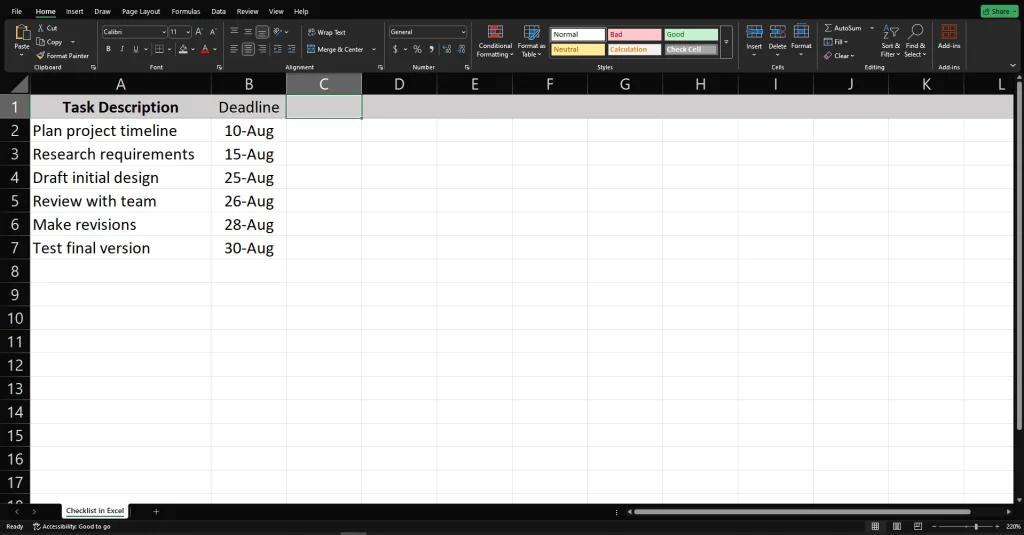This screenshot has height=535, width=1024.
Task: Toggle bottom vertical alignment
Action: (262, 31)
